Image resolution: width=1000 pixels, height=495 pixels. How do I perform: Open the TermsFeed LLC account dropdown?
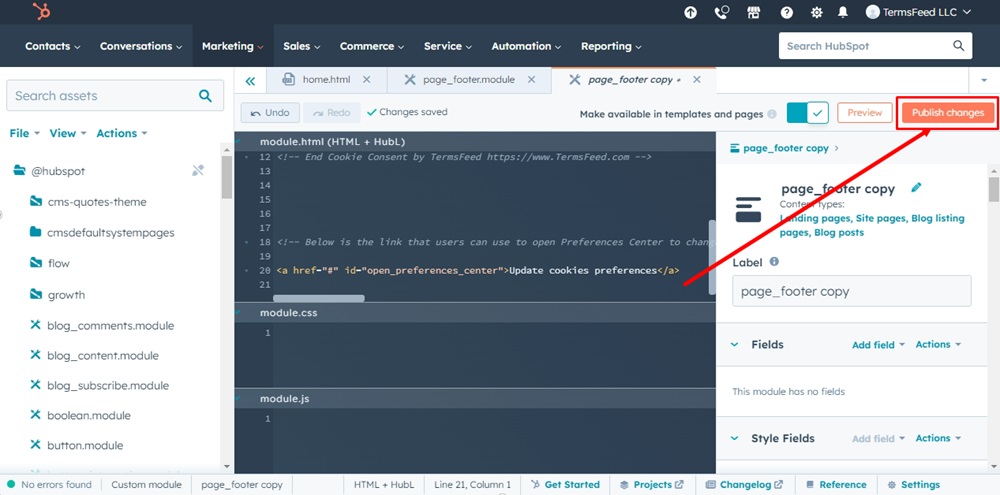point(918,12)
